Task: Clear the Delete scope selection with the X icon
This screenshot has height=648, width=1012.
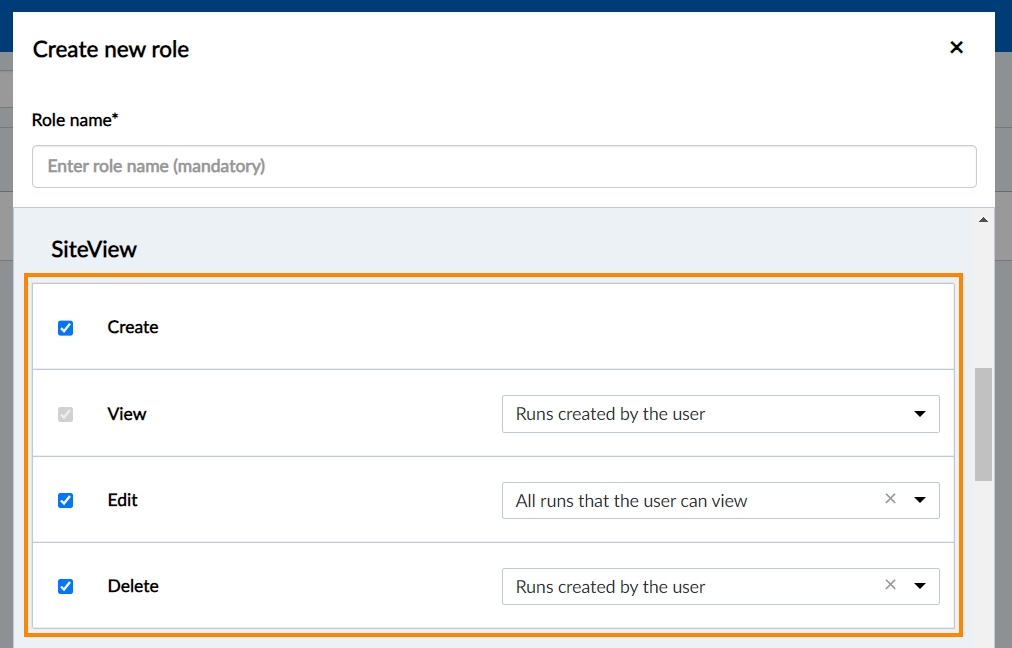Action: point(890,585)
